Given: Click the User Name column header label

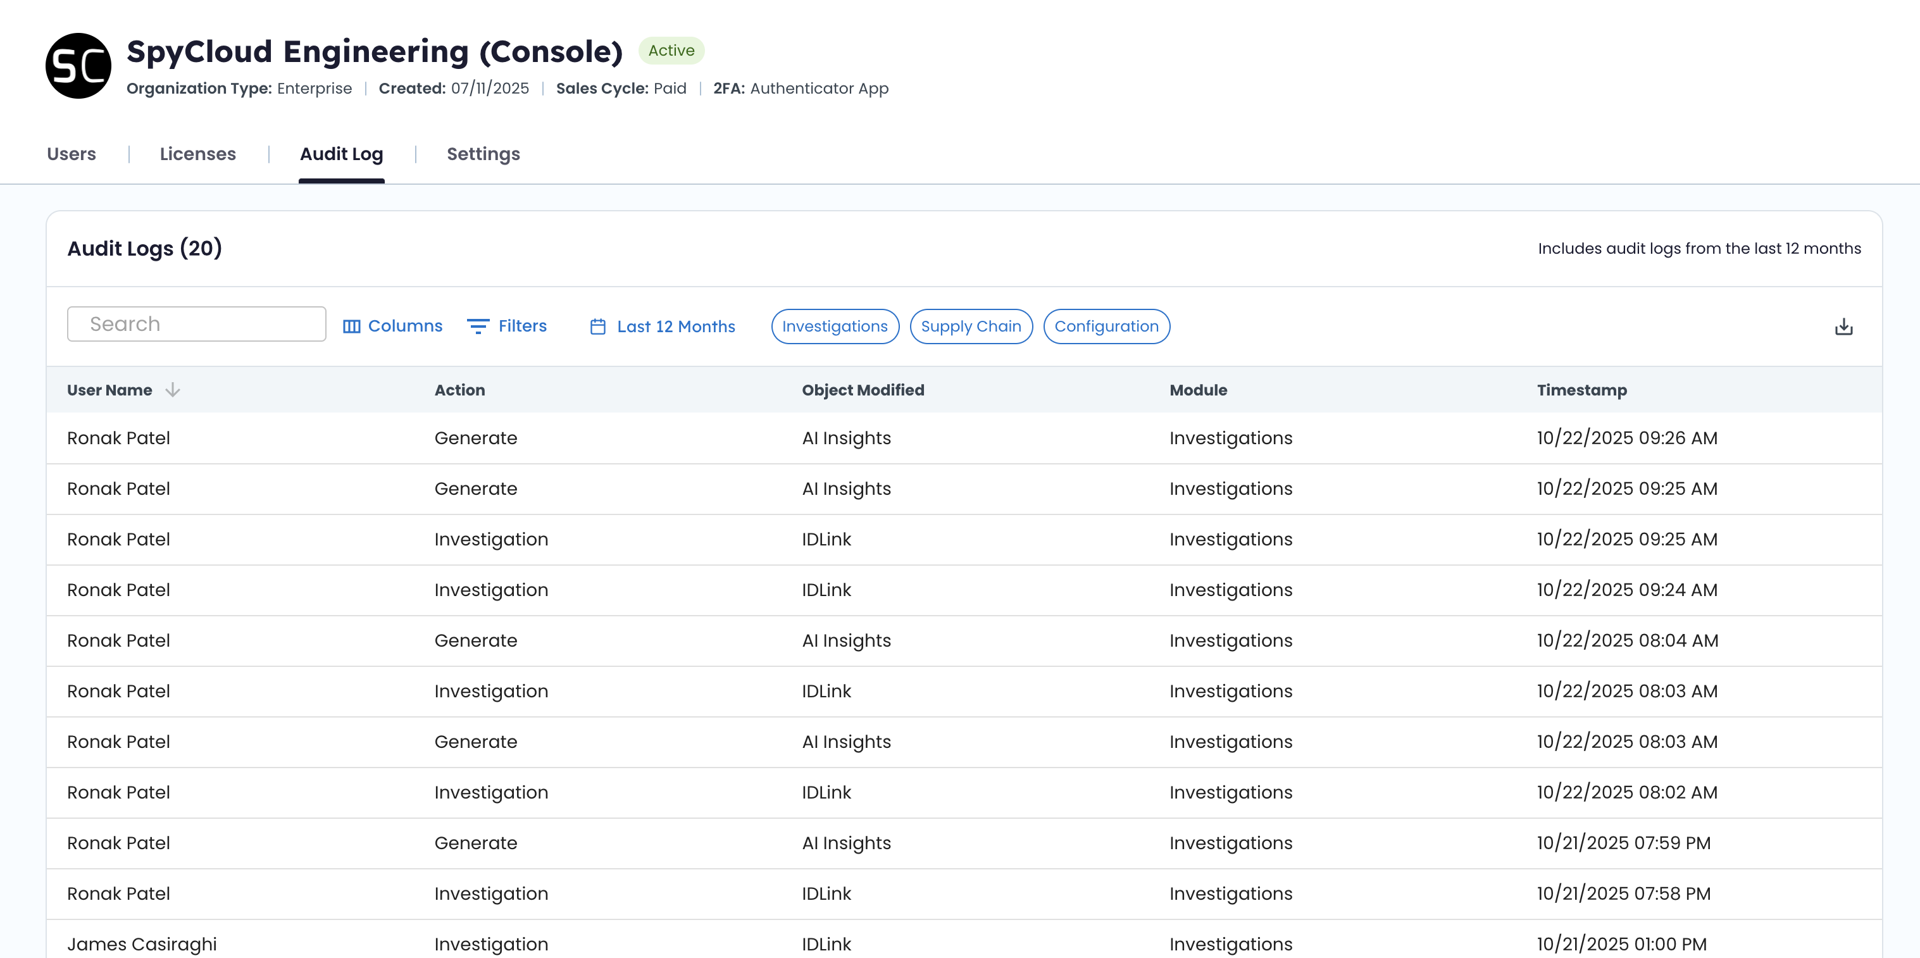Looking at the screenshot, I should tap(110, 390).
